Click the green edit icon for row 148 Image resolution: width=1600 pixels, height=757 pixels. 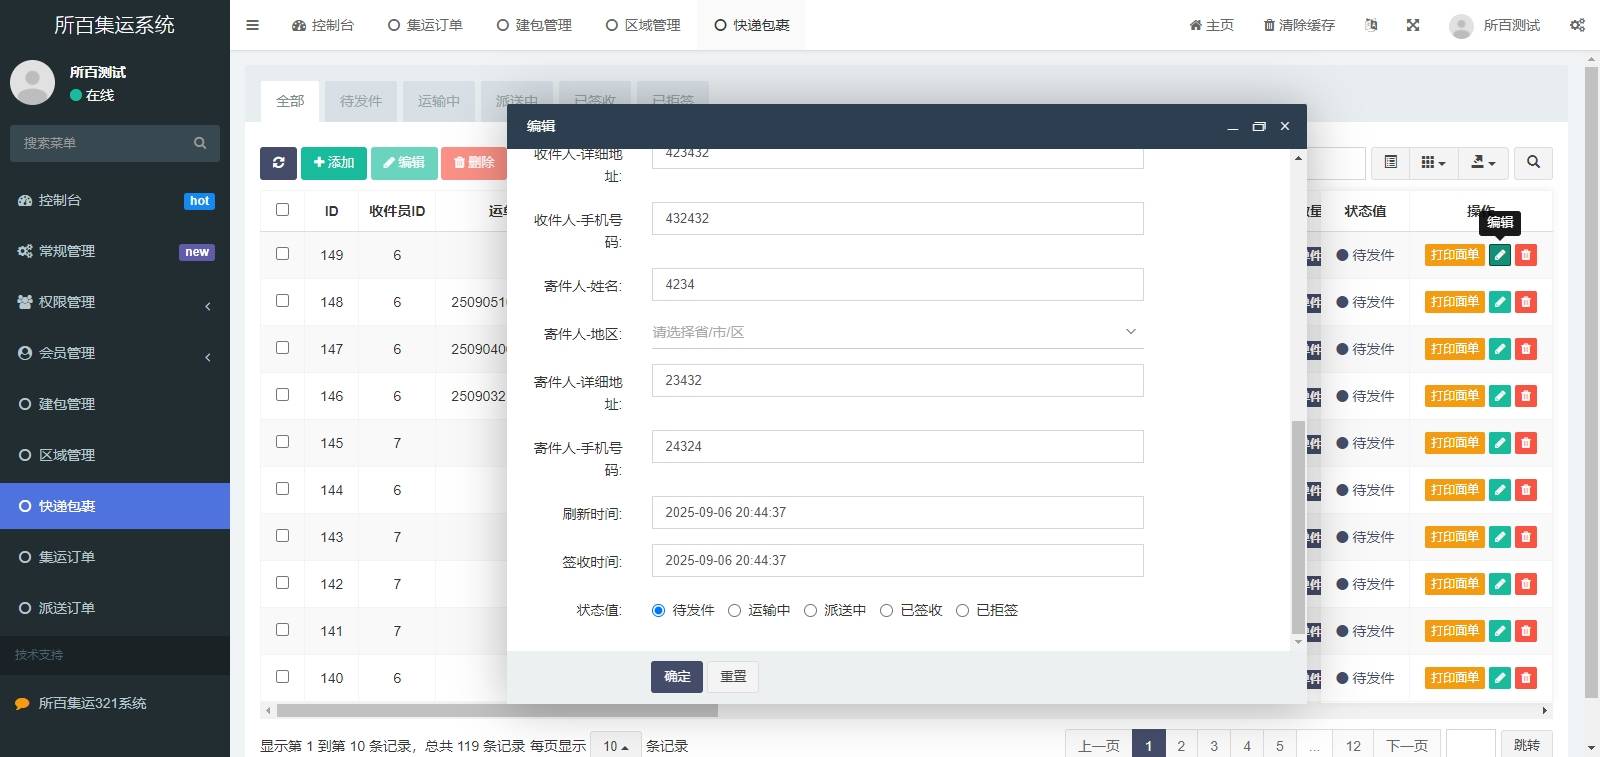pos(1499,302)
